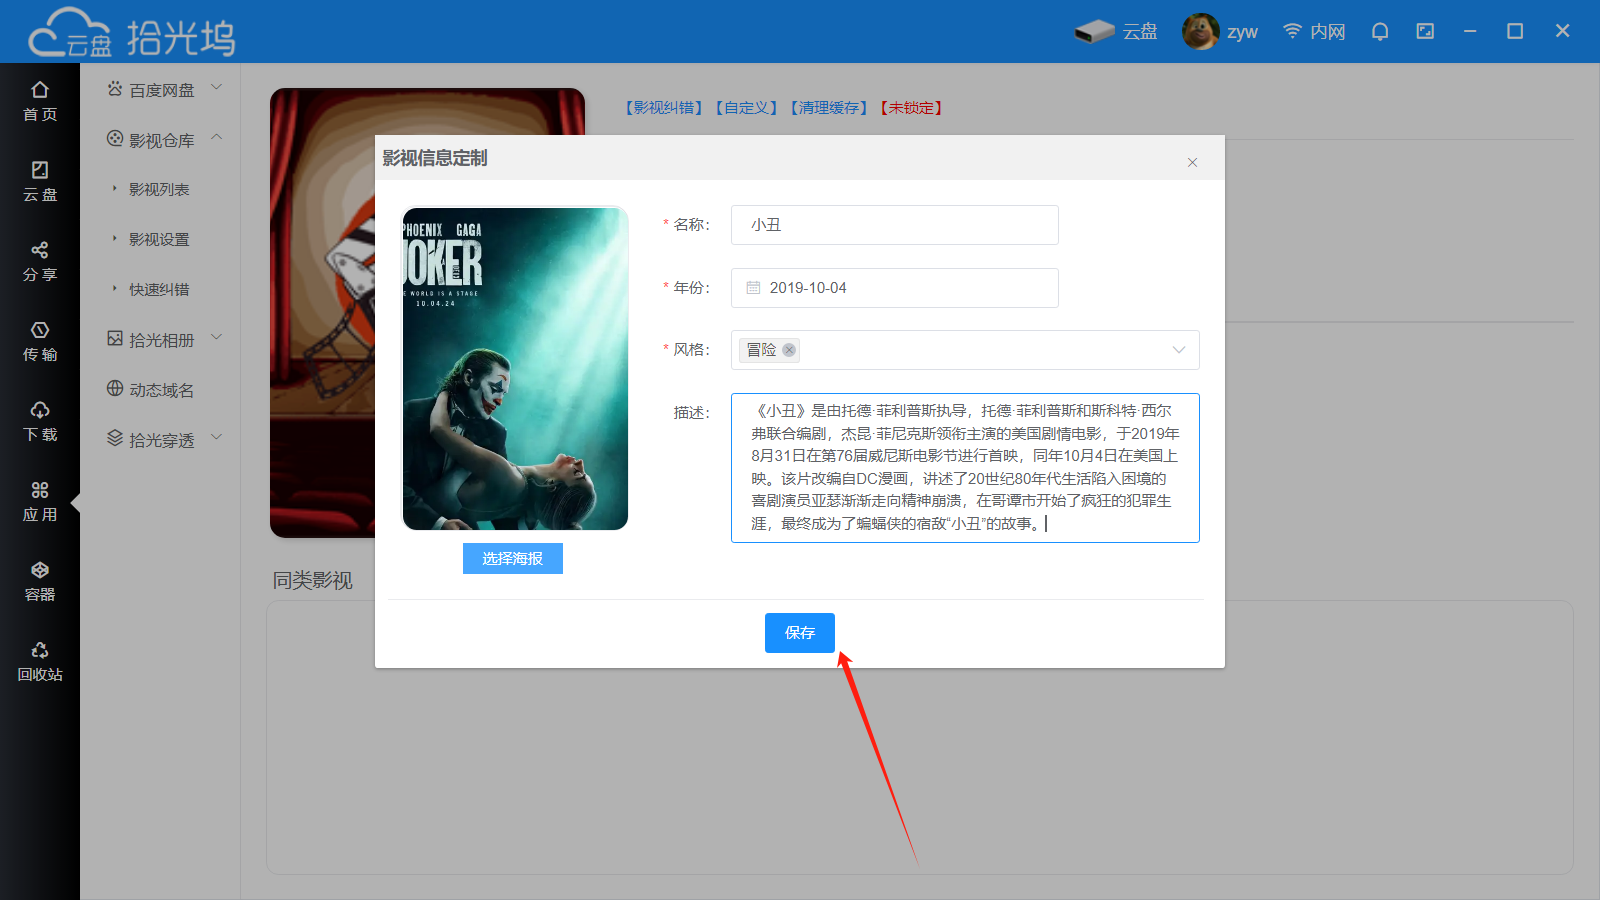Click the picture-in-picture window icon in title bar
Image resolution: width=1600 pixels, height=900 pixels.
pos(1425,31)
